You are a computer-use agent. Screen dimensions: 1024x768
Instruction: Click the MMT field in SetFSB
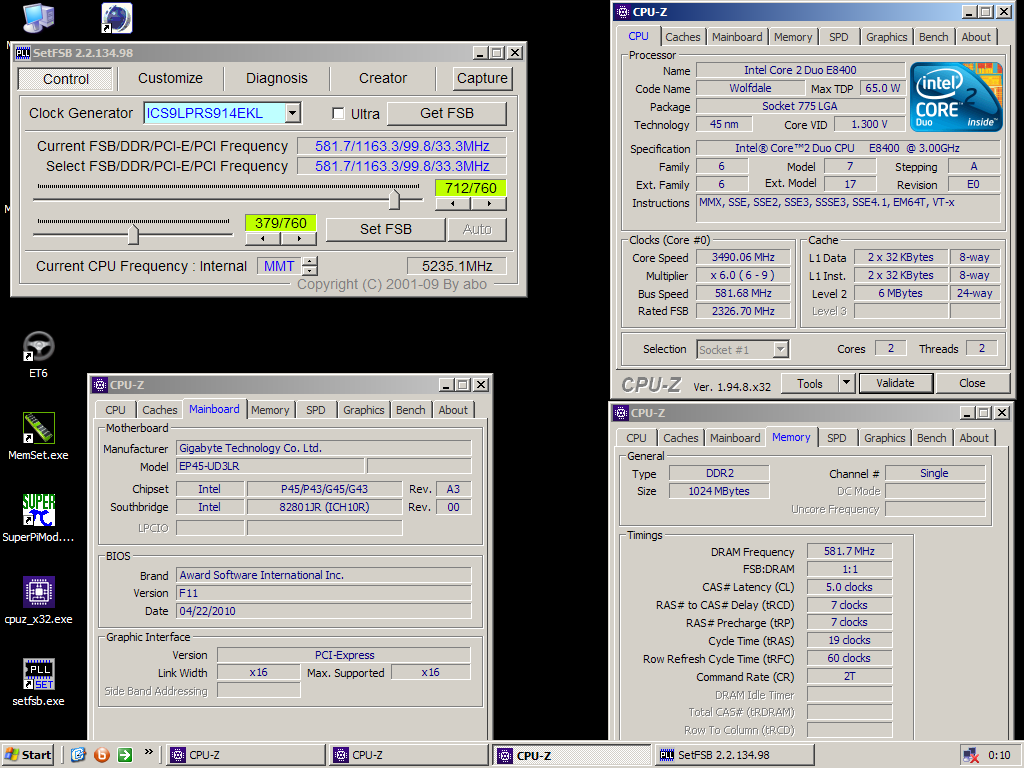280,266
